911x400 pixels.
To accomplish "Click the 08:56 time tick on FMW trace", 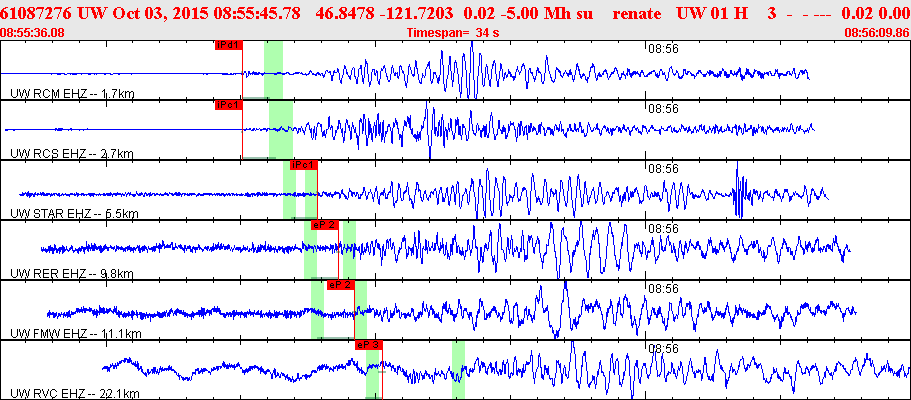I will point(663,288).
